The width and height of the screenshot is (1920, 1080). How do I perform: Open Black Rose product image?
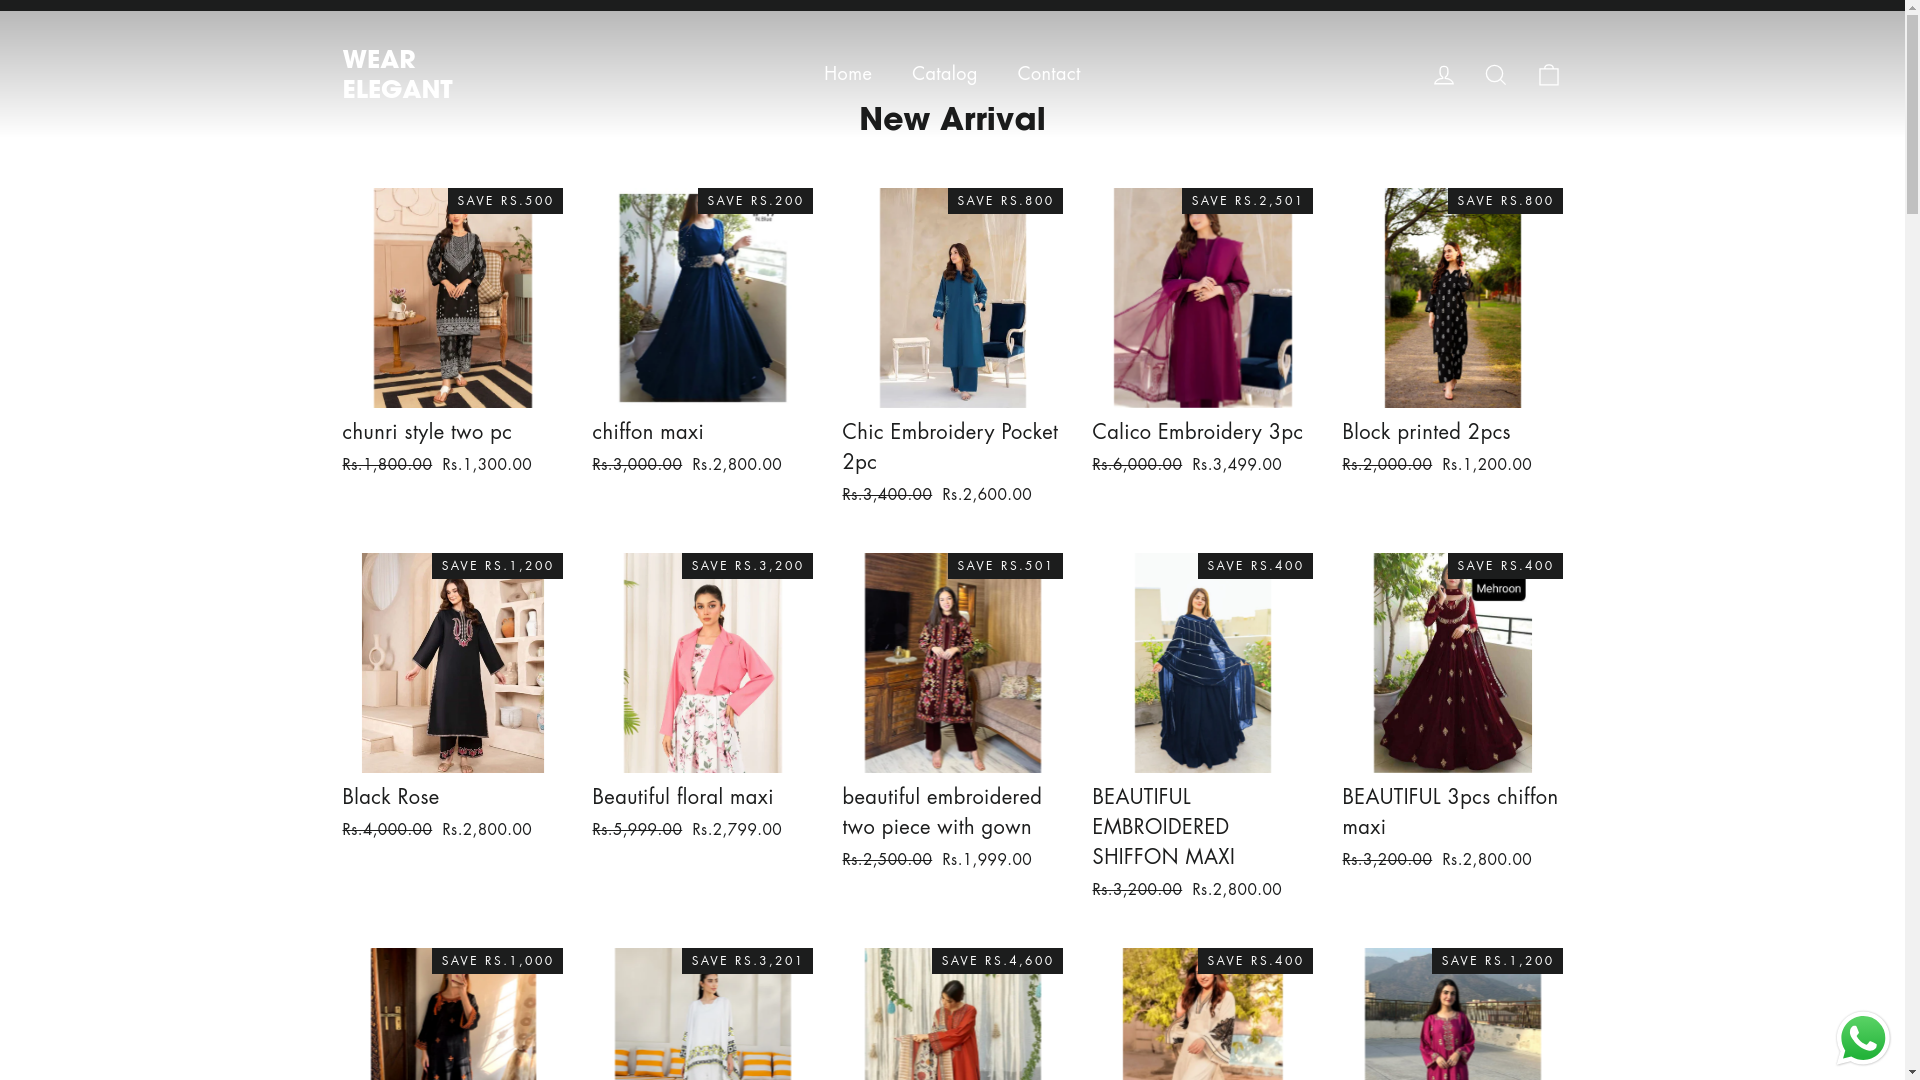[452, 663]
